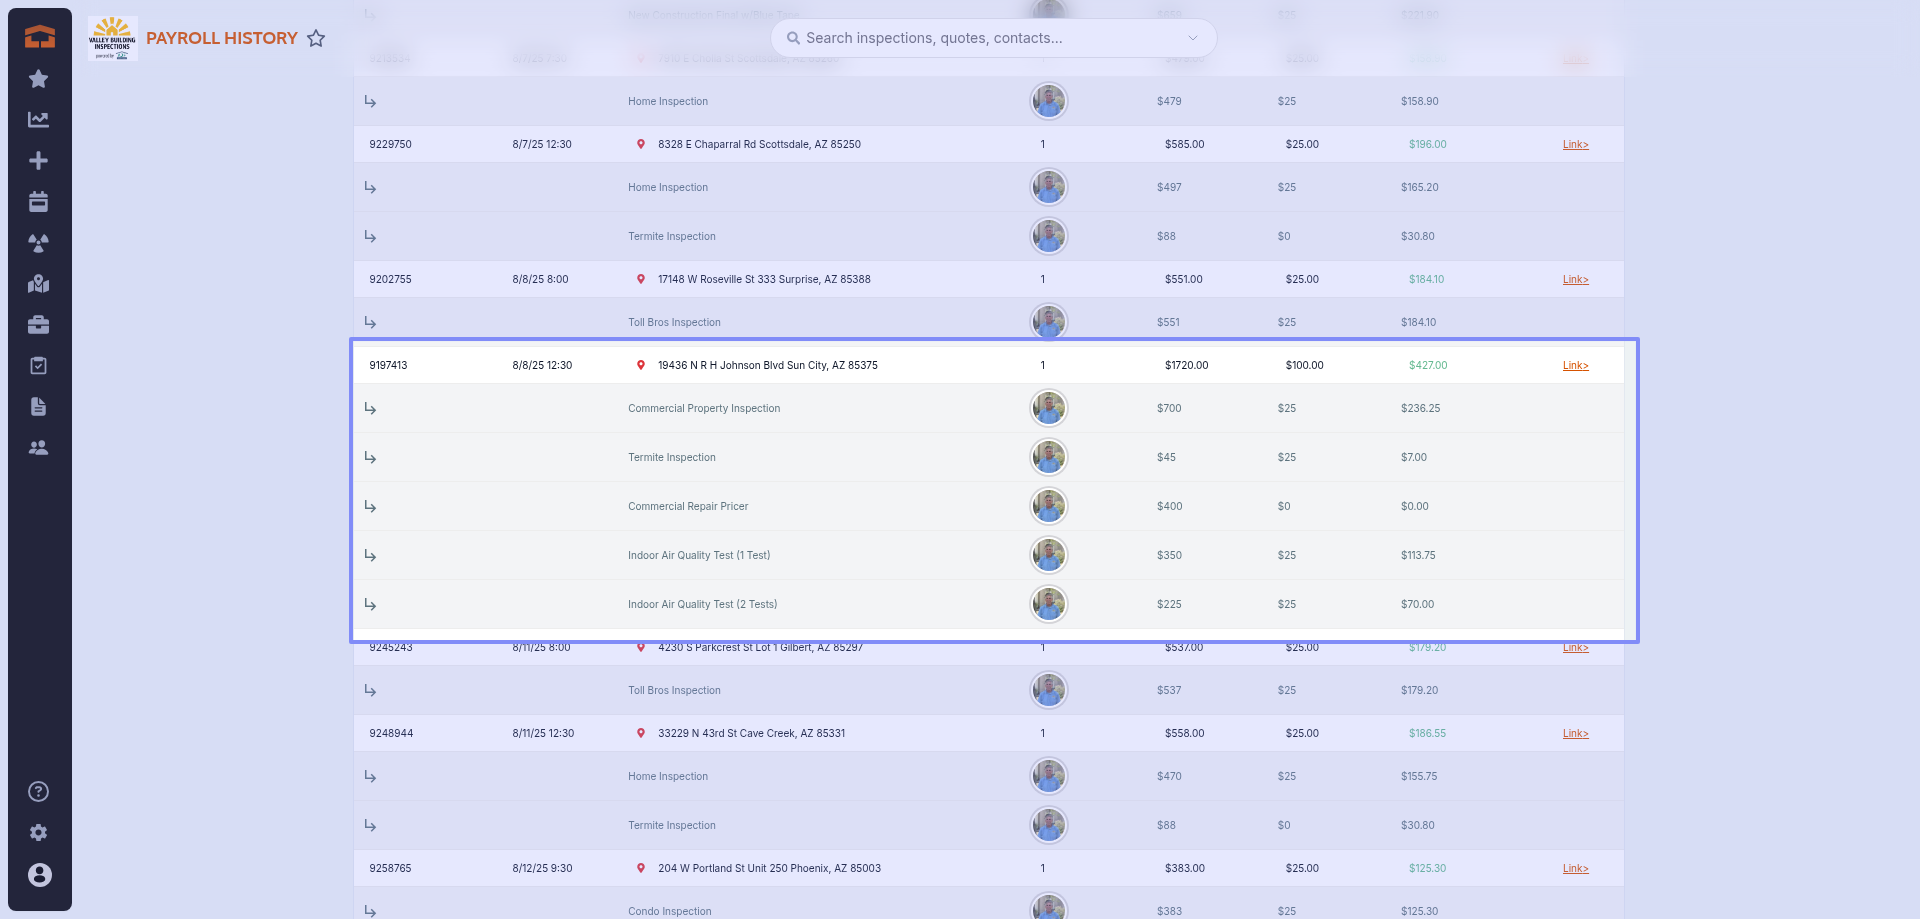The height and width of the screenshot is (919, 1920).
Task: Open the map location icon in sidebar
Action: 39,284
